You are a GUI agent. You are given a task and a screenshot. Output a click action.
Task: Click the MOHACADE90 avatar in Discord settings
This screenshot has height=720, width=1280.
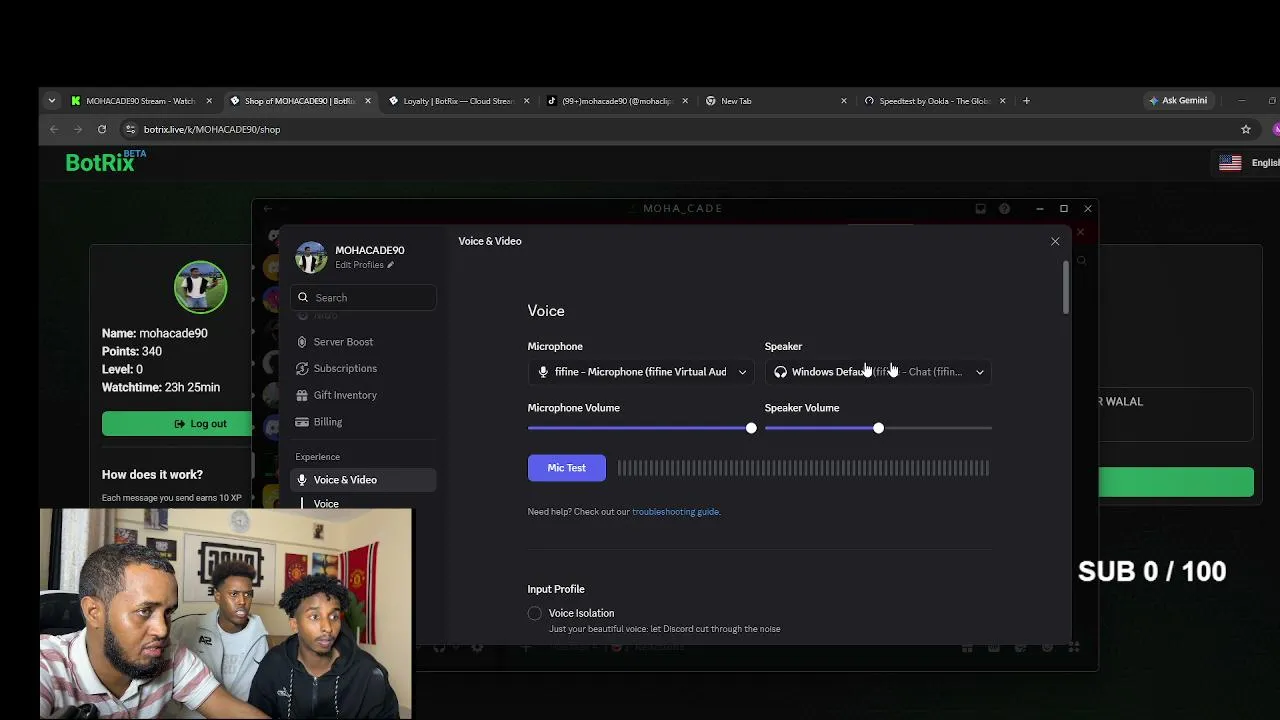coord(311,257)
